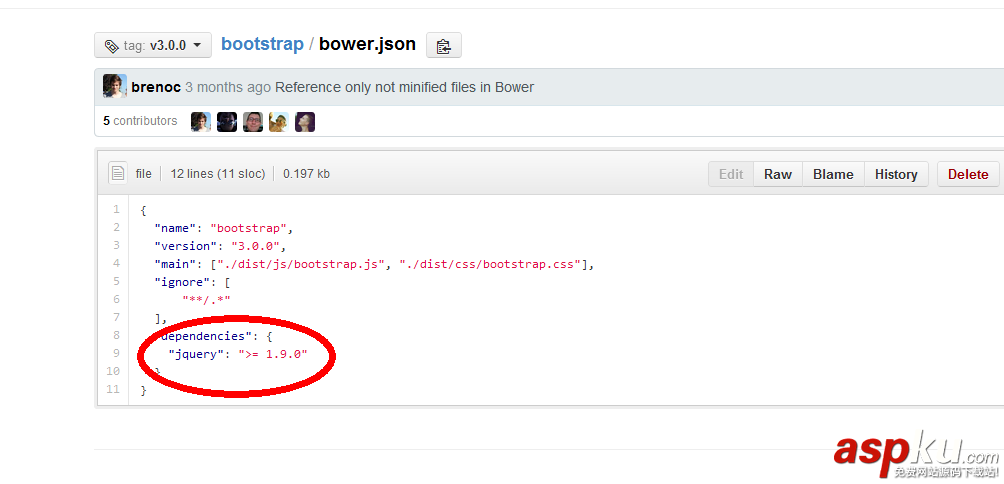Image resolution: width=1004 pixels, height=484 pixels.
Task: View the Raw file
Action: coord(778,174)
